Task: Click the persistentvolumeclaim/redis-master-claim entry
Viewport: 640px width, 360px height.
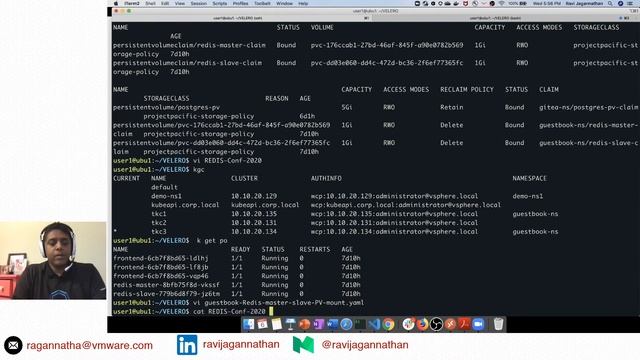Action: [189, 45]
